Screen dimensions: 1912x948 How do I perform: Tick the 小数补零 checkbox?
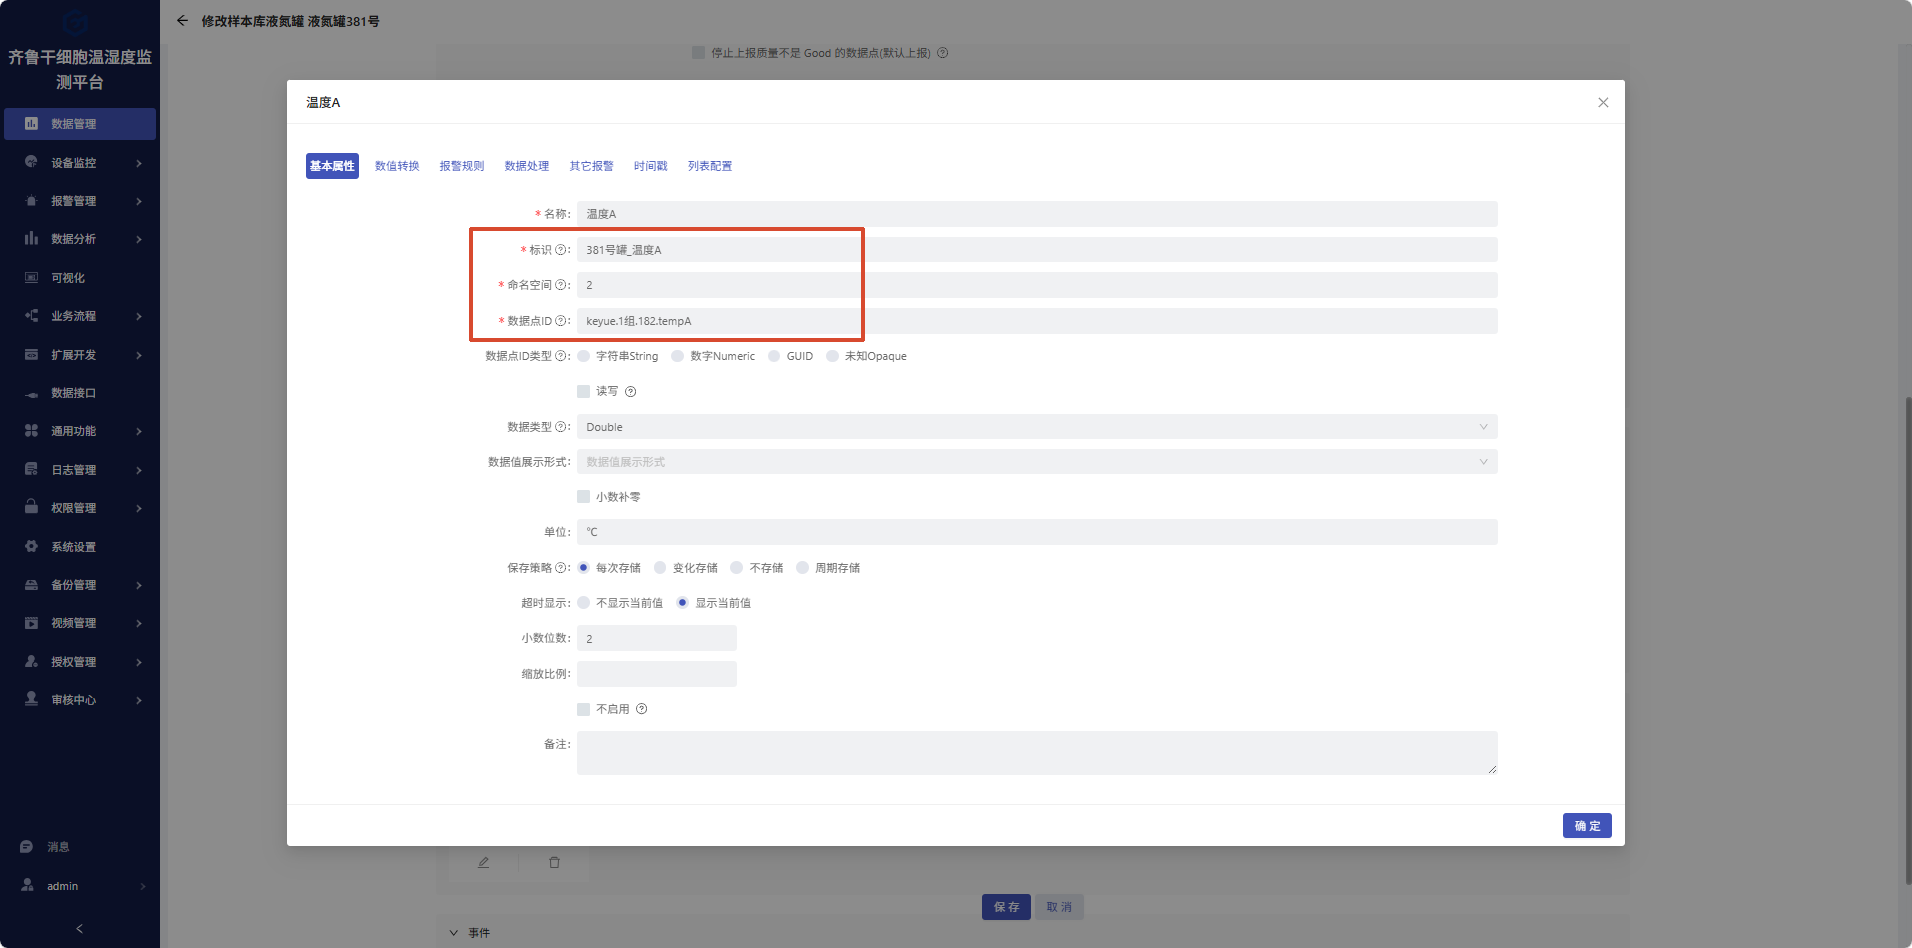pos(583,497)
